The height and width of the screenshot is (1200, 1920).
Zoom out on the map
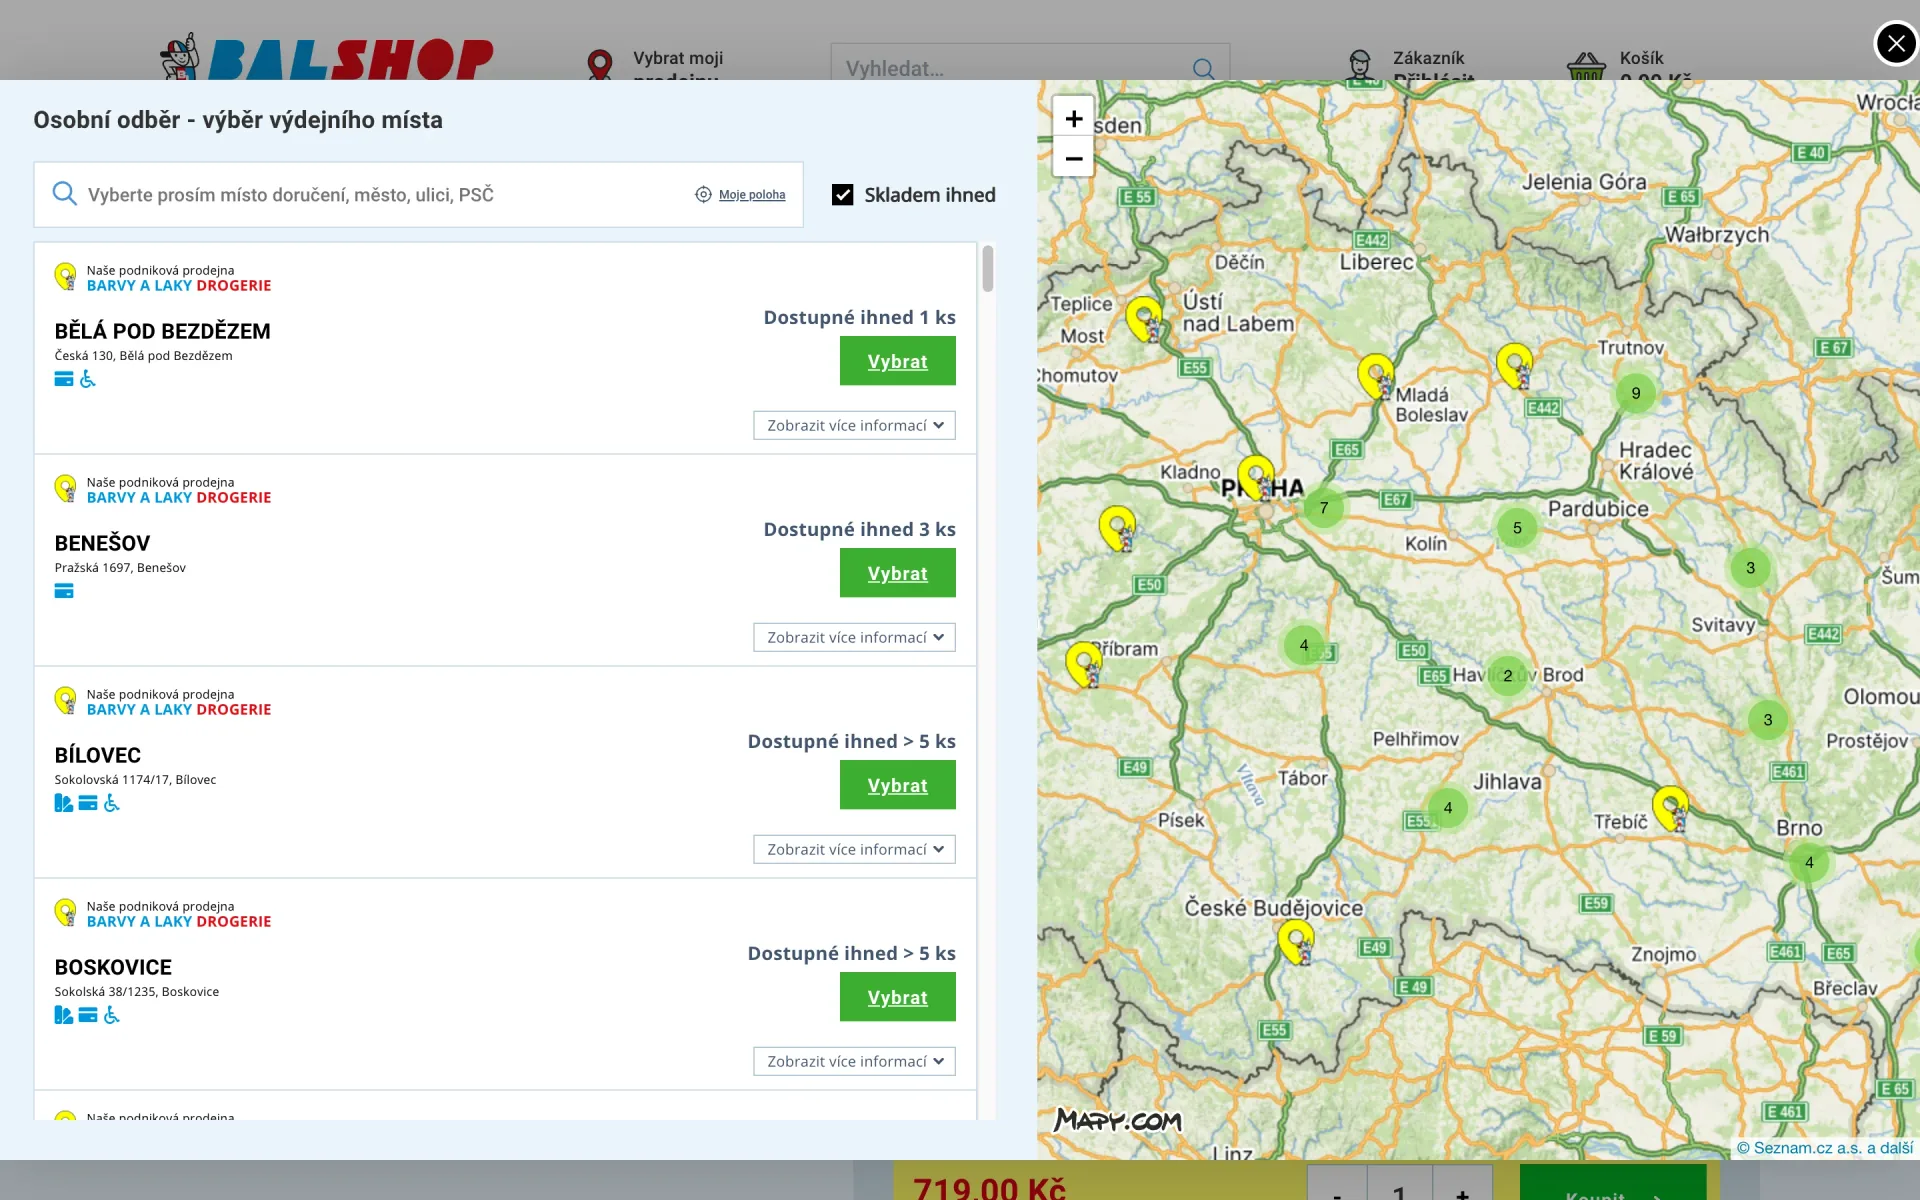pyautogui.click(x=1073, y=158)
